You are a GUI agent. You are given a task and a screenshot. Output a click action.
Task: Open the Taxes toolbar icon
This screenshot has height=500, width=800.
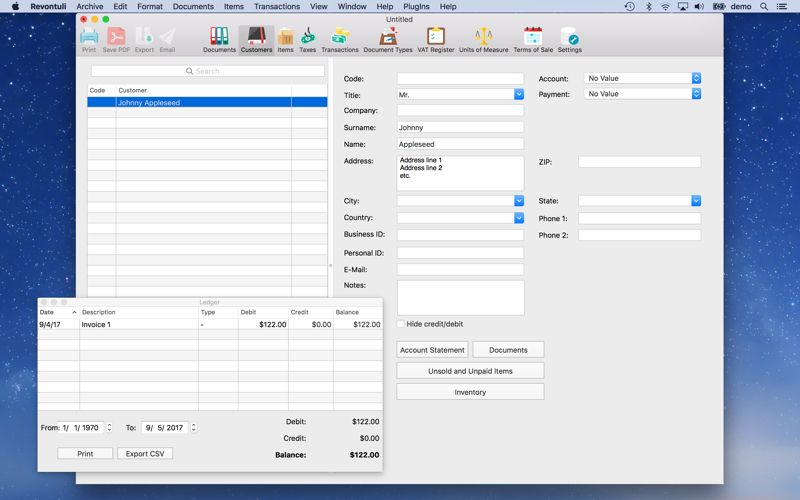(x=307, y=40)
